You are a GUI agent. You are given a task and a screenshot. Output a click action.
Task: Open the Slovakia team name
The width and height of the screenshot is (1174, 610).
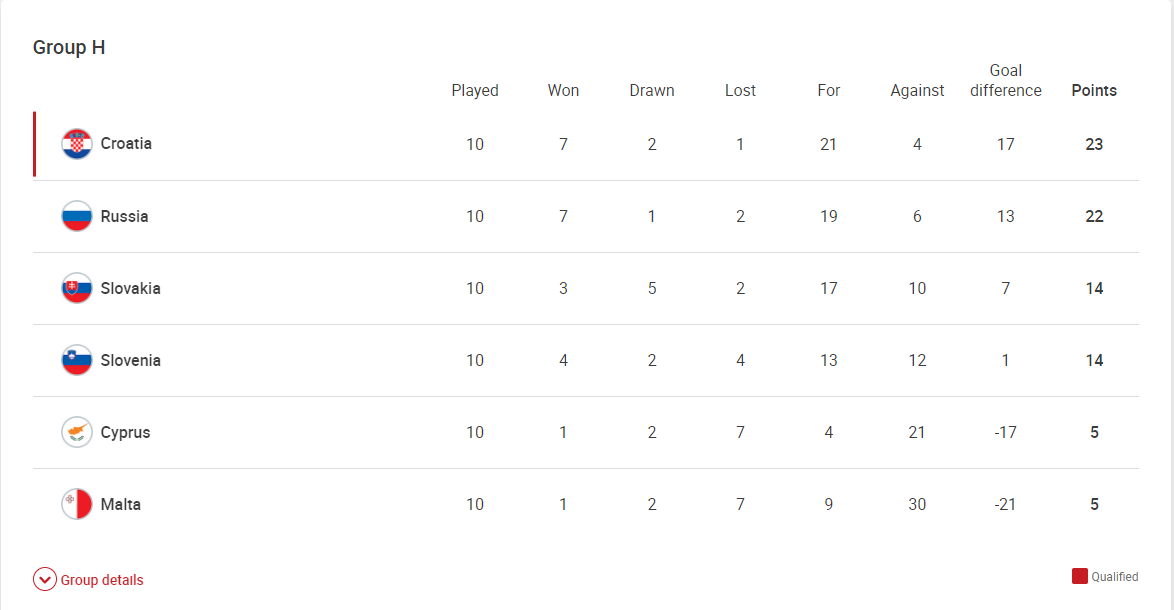pos(130,288)
